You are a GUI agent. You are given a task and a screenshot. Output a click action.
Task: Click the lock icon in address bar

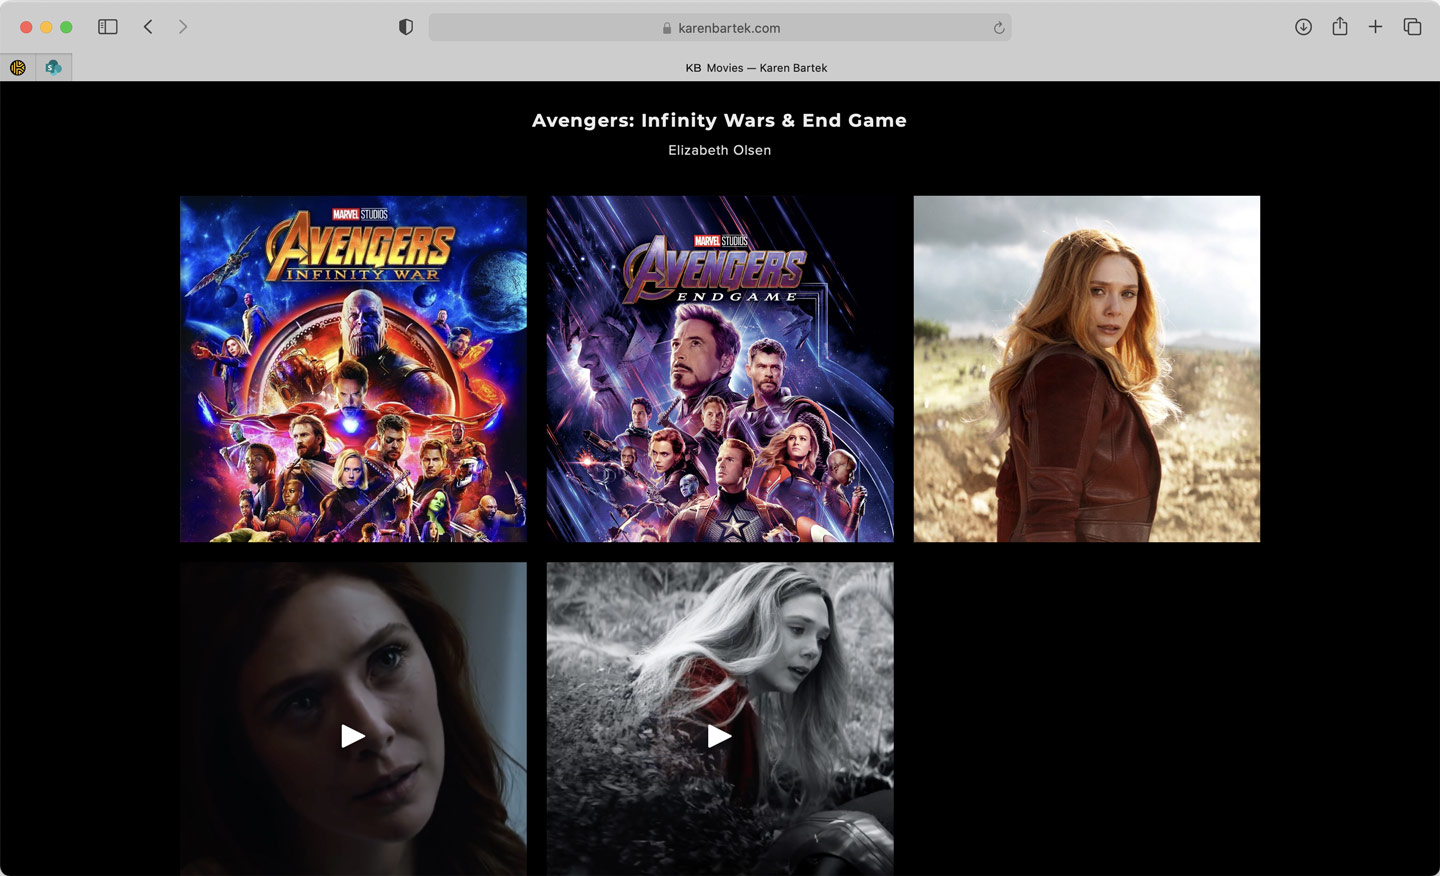(x=667, y=28)
